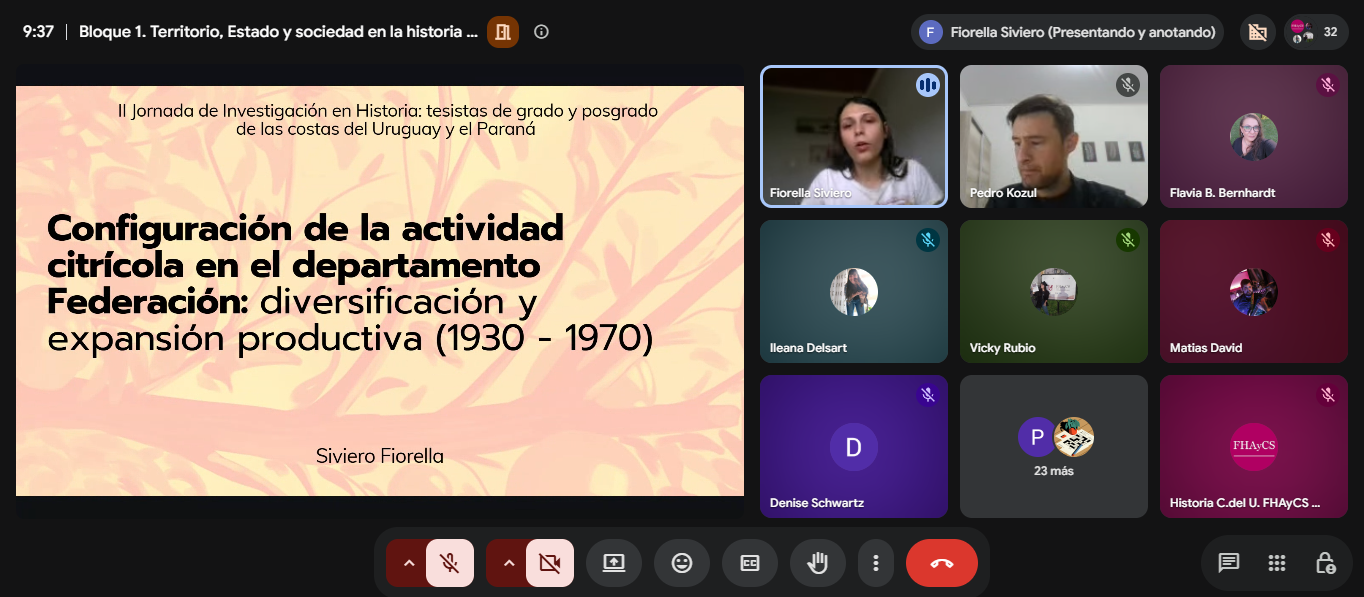The image size is (1364, 597).
Task: Click muted mic icon on Denise Schwartz's tile
Action: click(x=928, y=395)
